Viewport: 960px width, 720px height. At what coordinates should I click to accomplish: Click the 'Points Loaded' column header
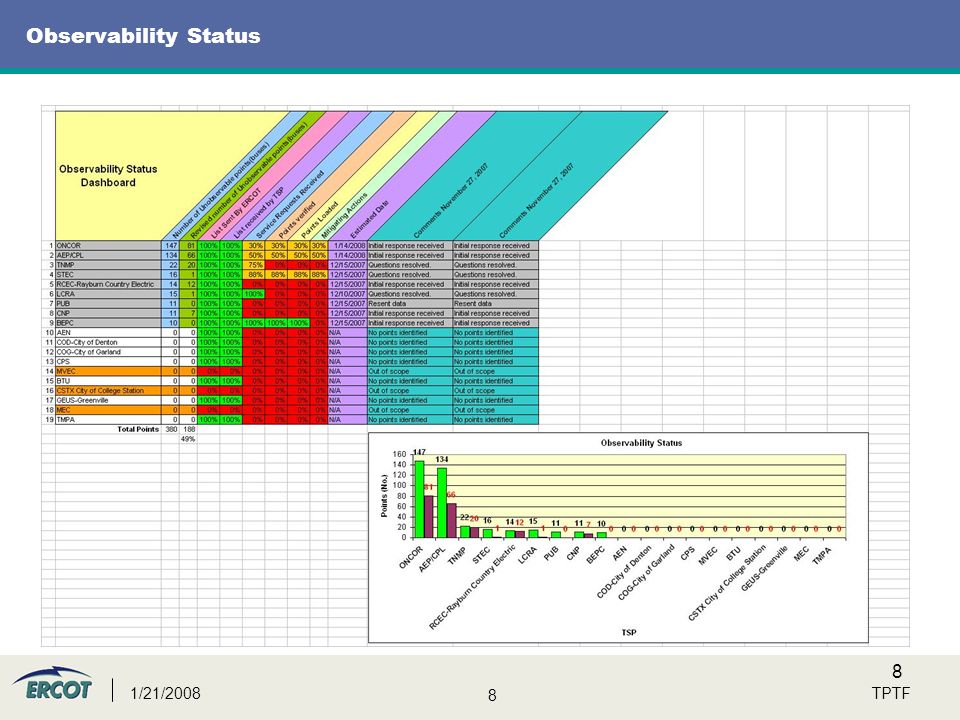319,220
